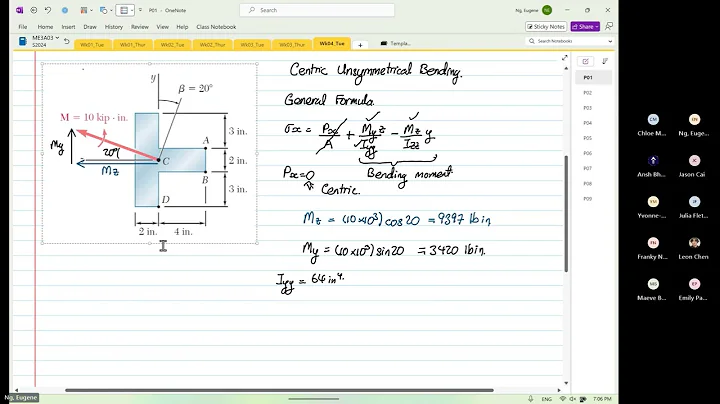This screenshot has height=404, width=720.
Task: Switch to the Wk03_Thur section tab
Action: (292, 45)
